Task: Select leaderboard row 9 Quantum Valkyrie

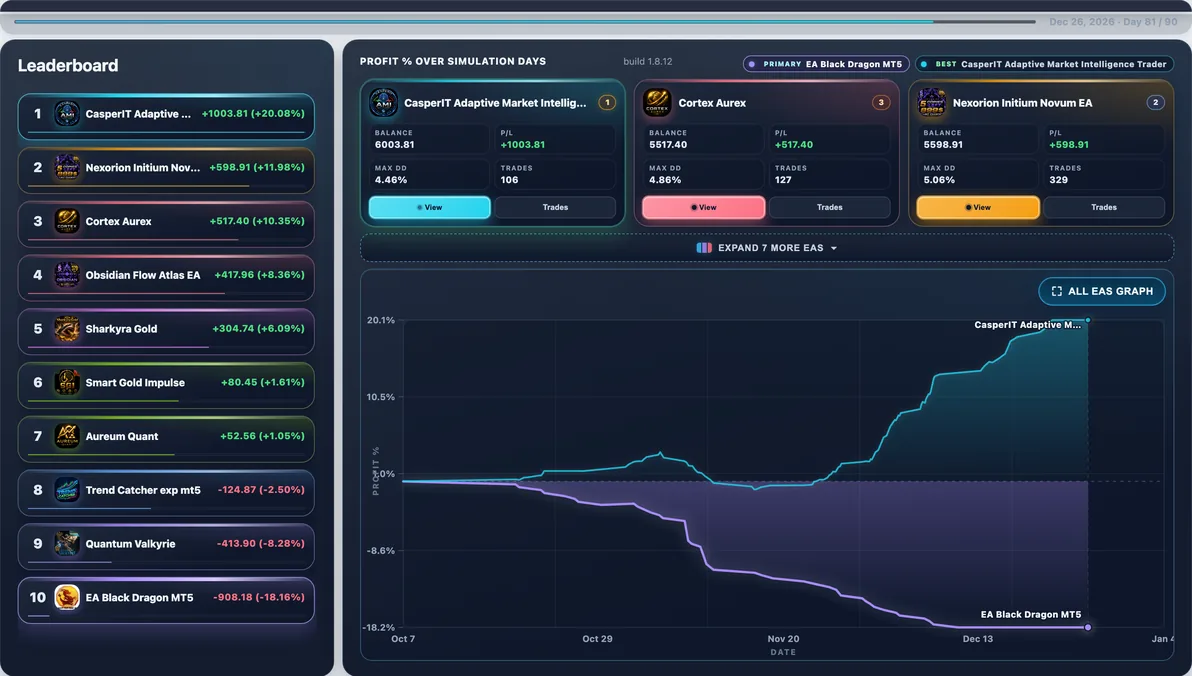Action: tap(166, 547)
